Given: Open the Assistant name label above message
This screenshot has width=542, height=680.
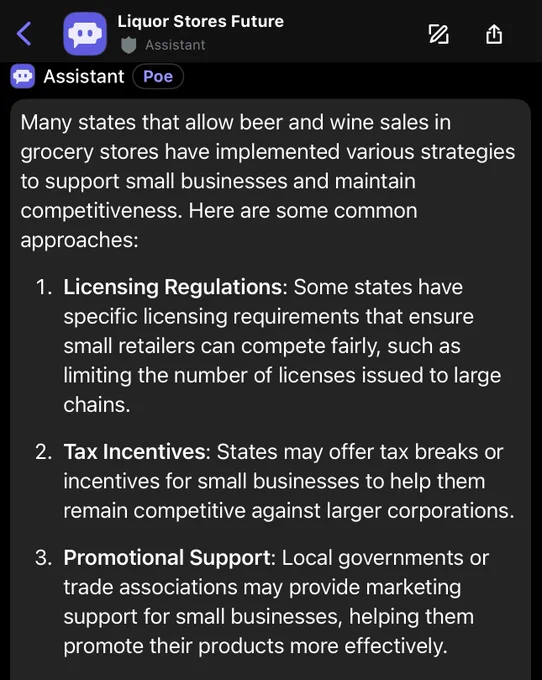Looking at the screenshot, I should click(84, 76).
